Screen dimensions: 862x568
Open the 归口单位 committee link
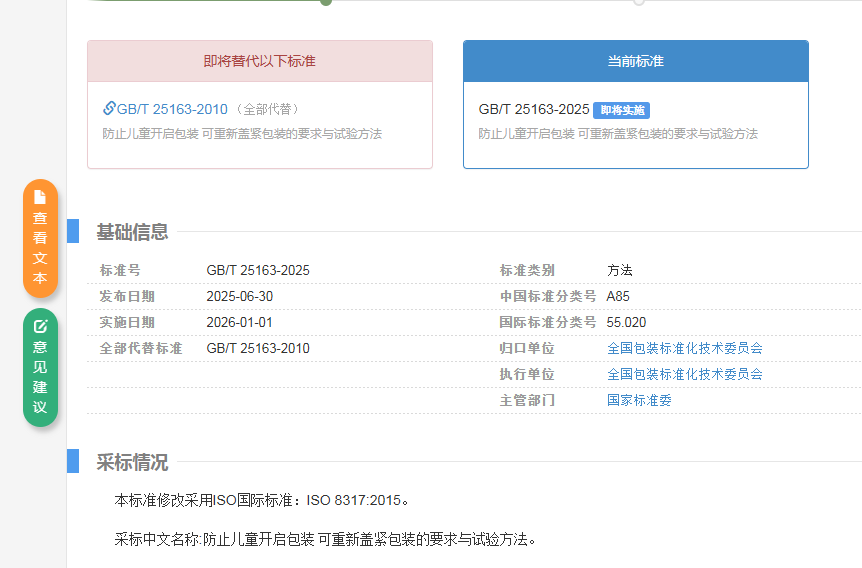click(x=684, y=348)
